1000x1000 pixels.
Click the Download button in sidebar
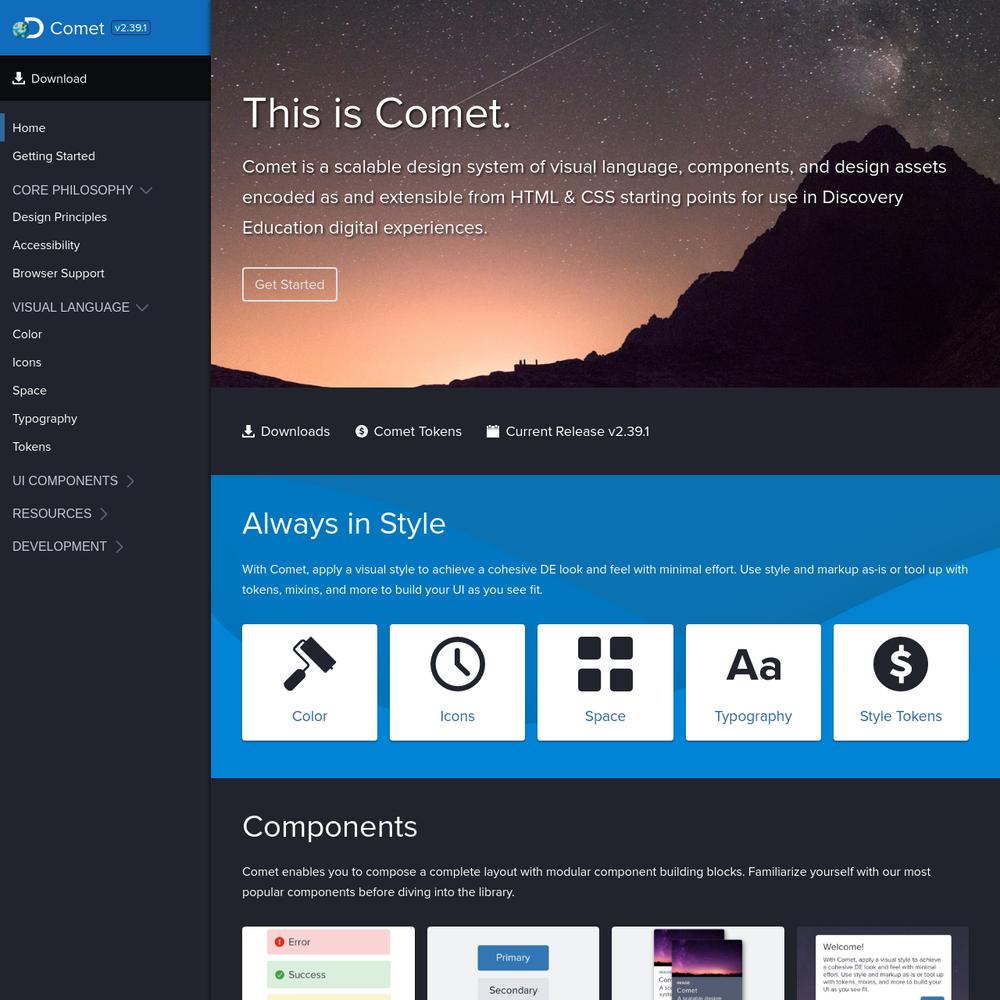click(x=105, y=78)
